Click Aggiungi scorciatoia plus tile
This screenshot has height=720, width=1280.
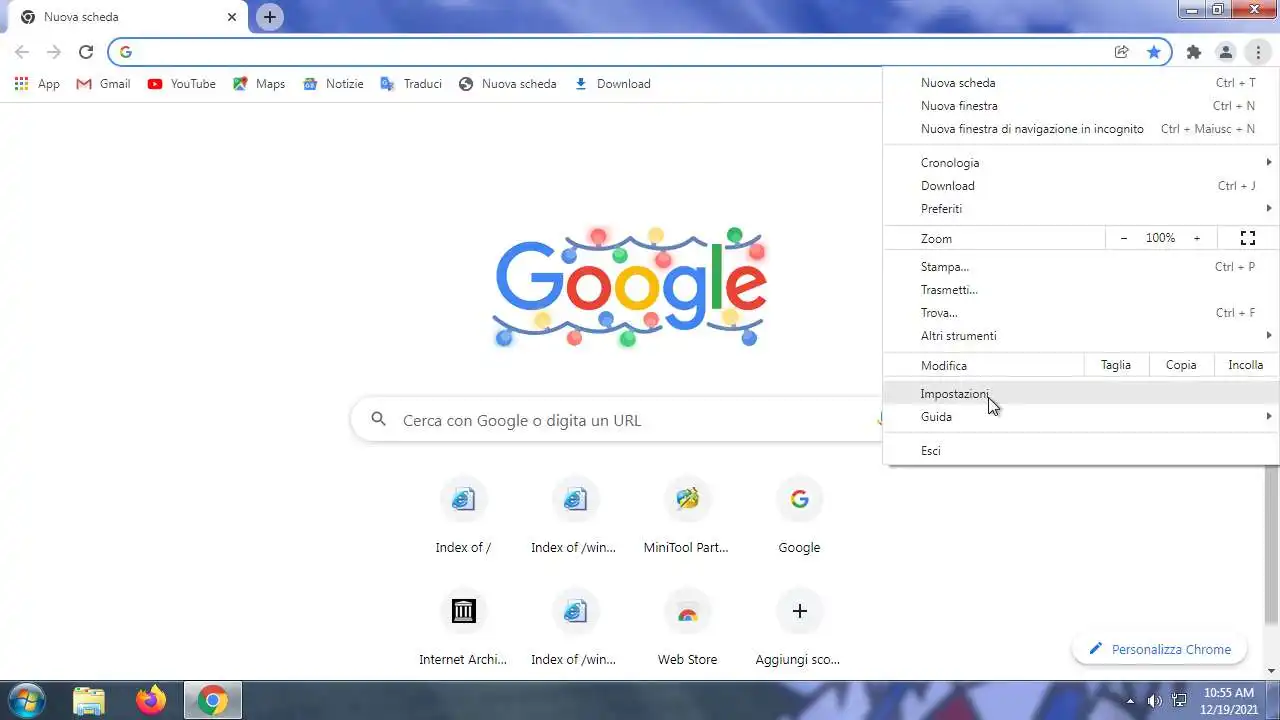tap(798, 627)
